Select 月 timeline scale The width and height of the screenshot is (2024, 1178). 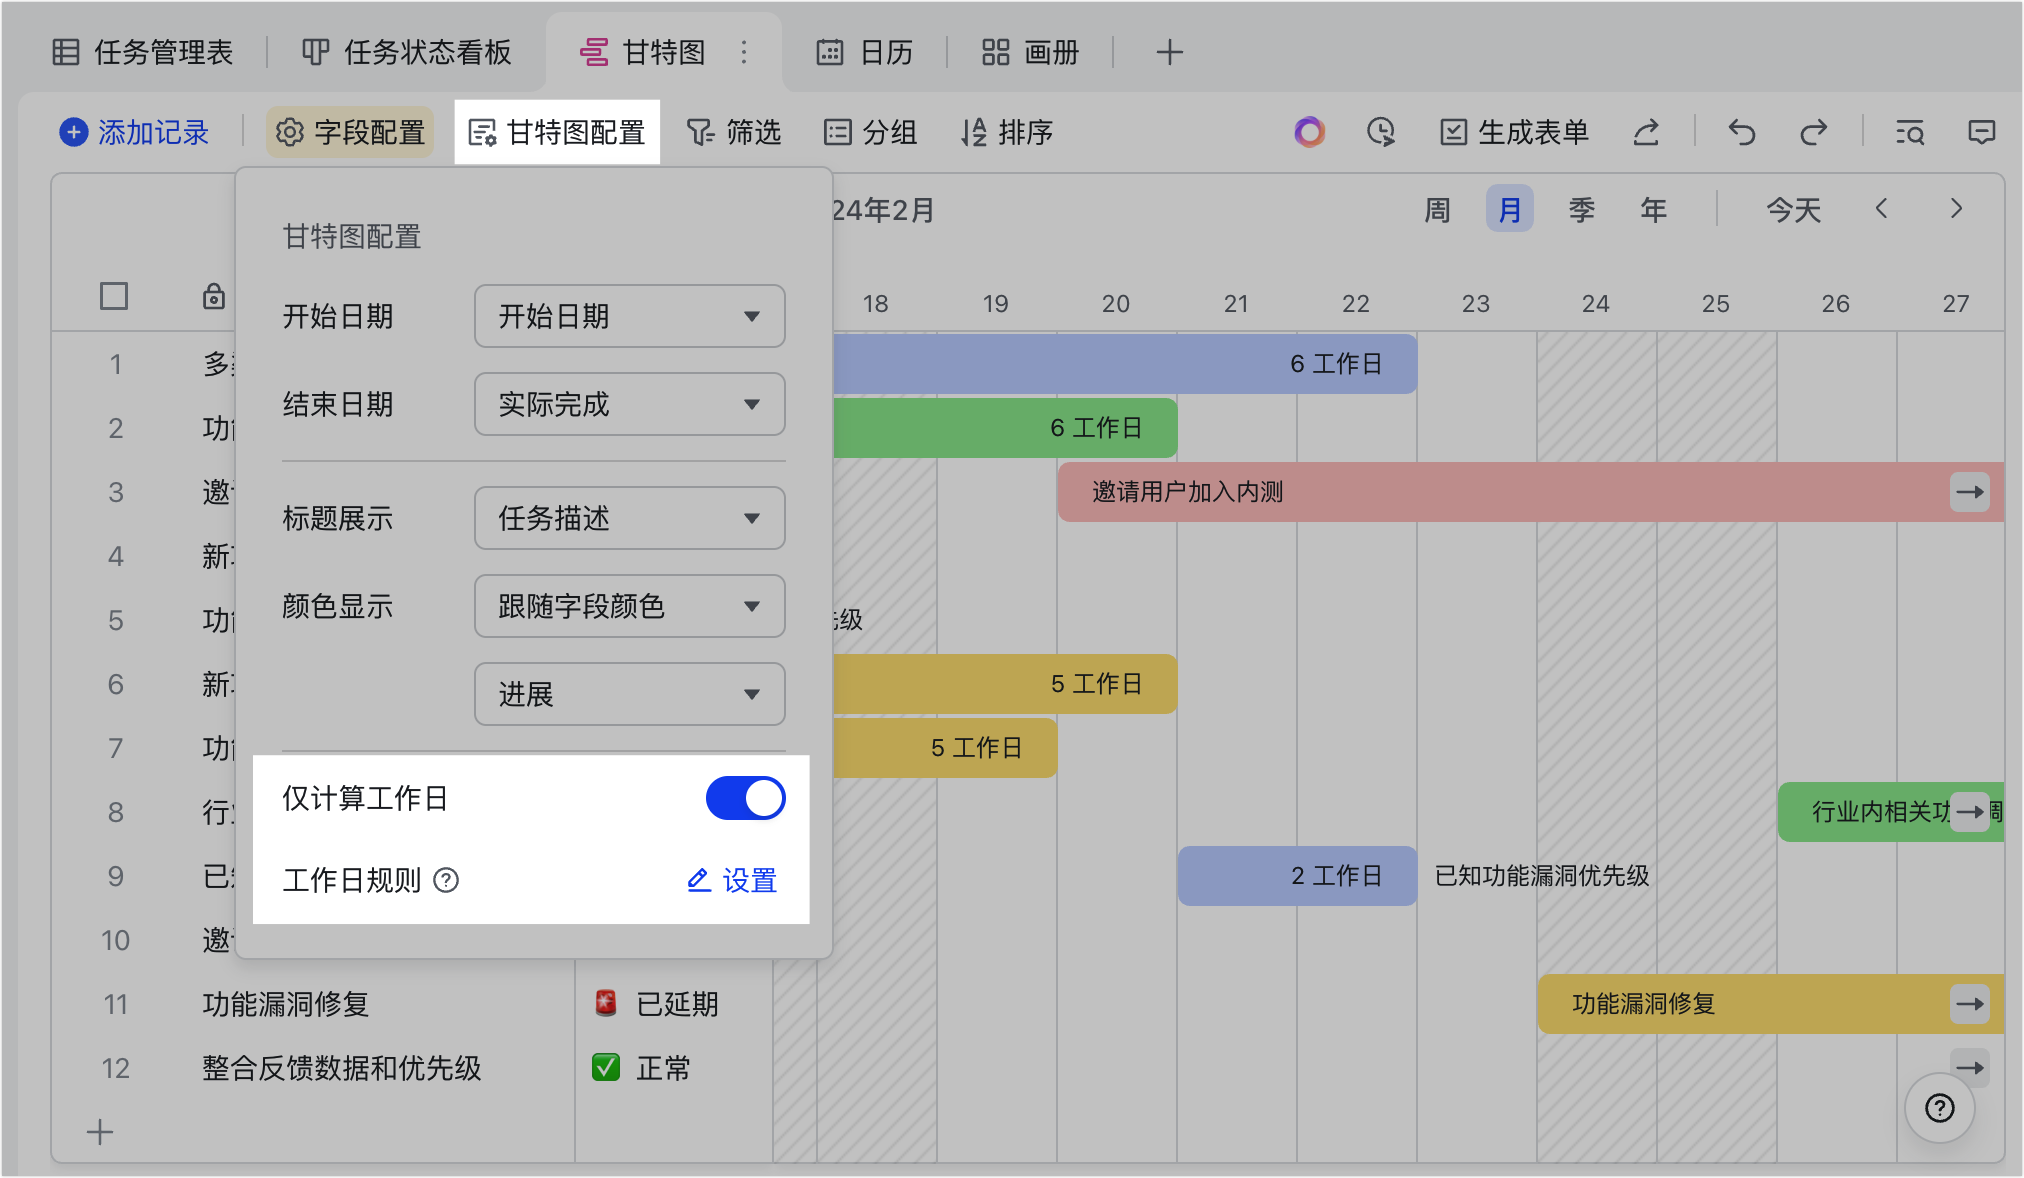1510,210
